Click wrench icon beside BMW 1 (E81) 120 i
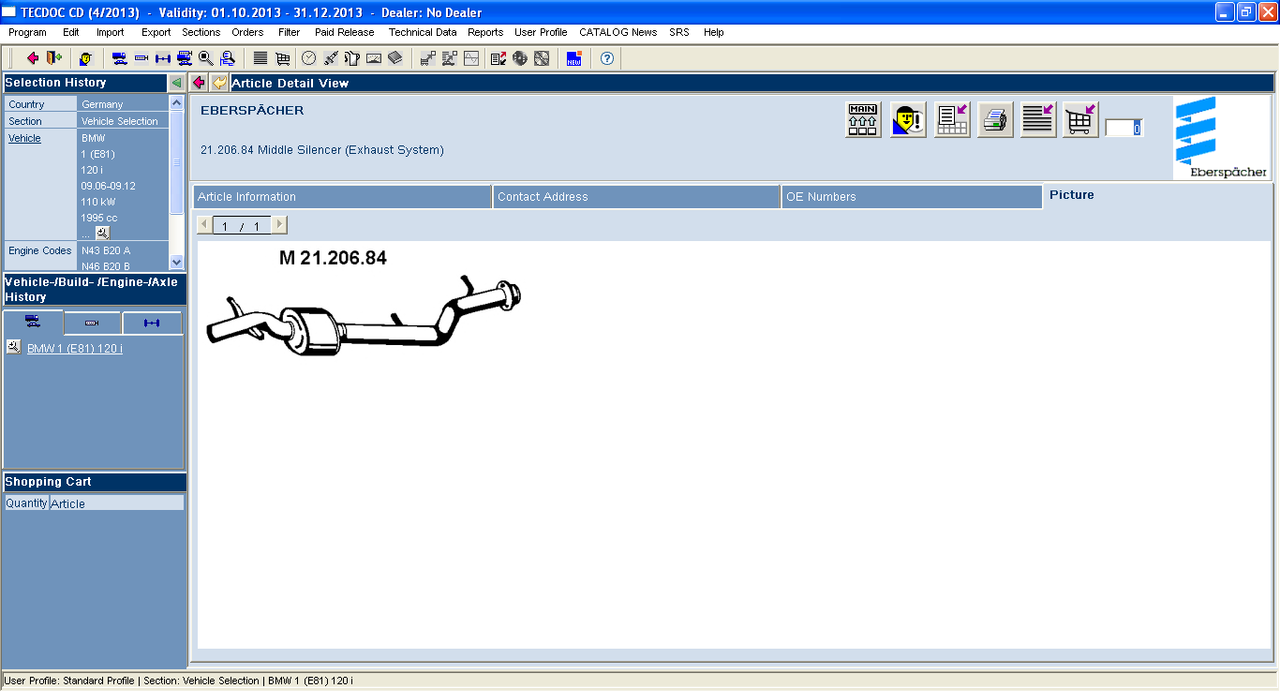The image size is (1280, 692). tap(13, 347)
